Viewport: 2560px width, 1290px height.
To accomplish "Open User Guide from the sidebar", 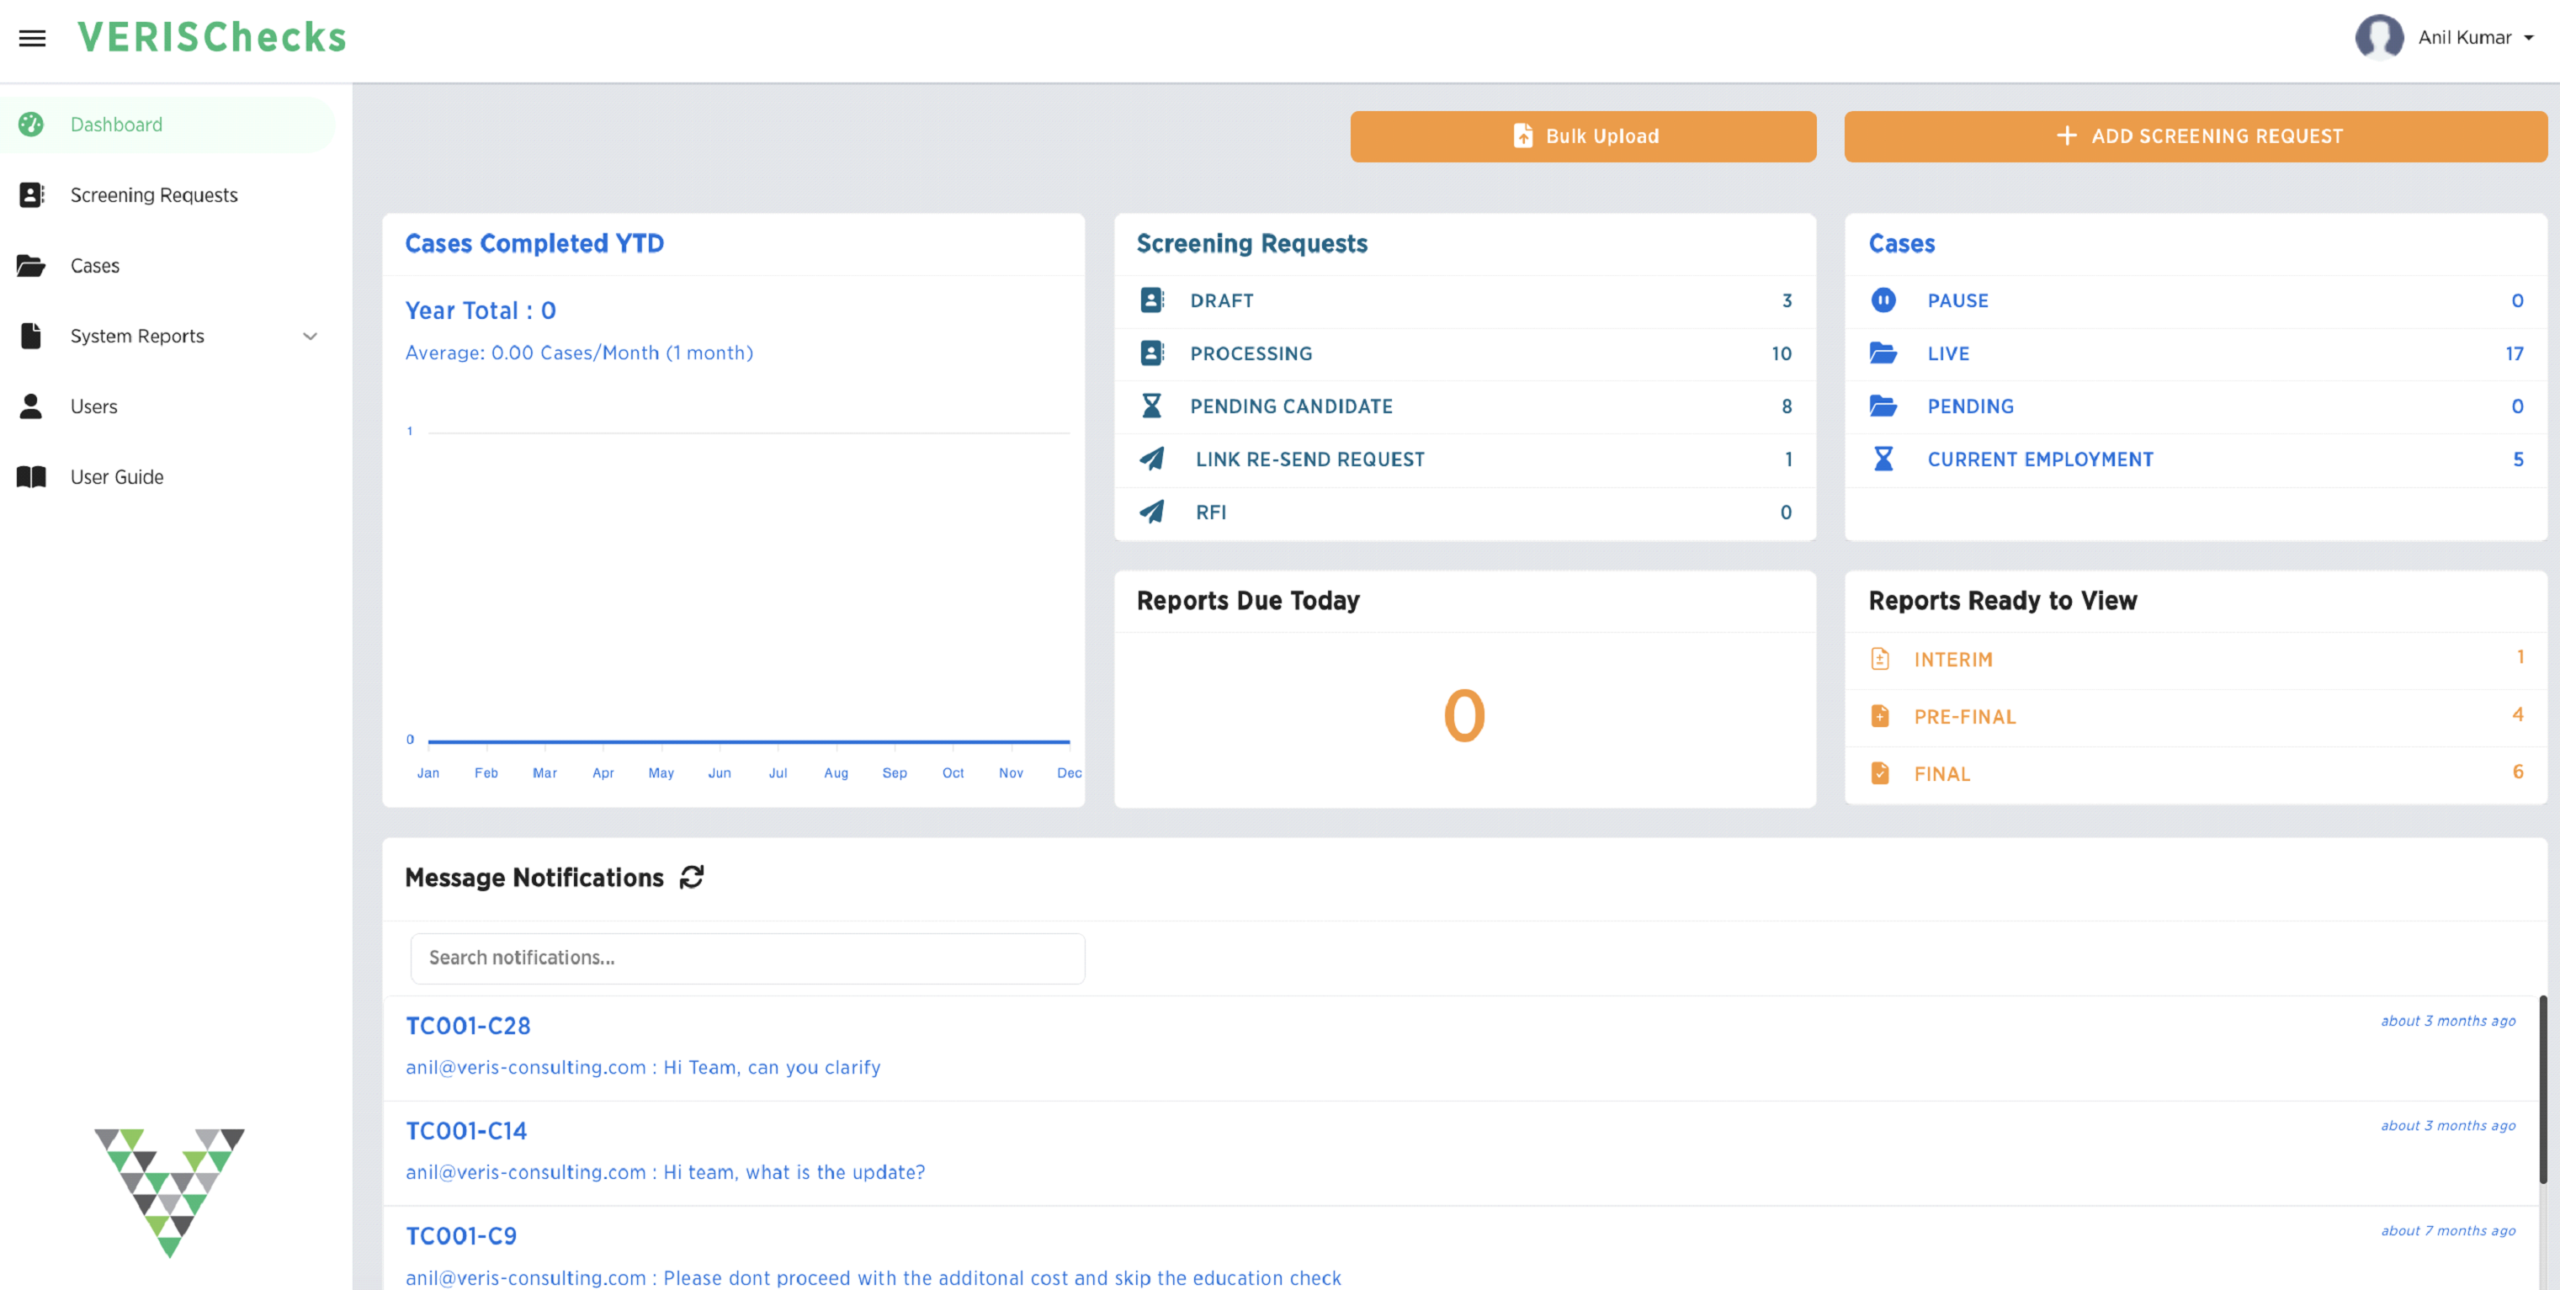I will tap(116, 477).
